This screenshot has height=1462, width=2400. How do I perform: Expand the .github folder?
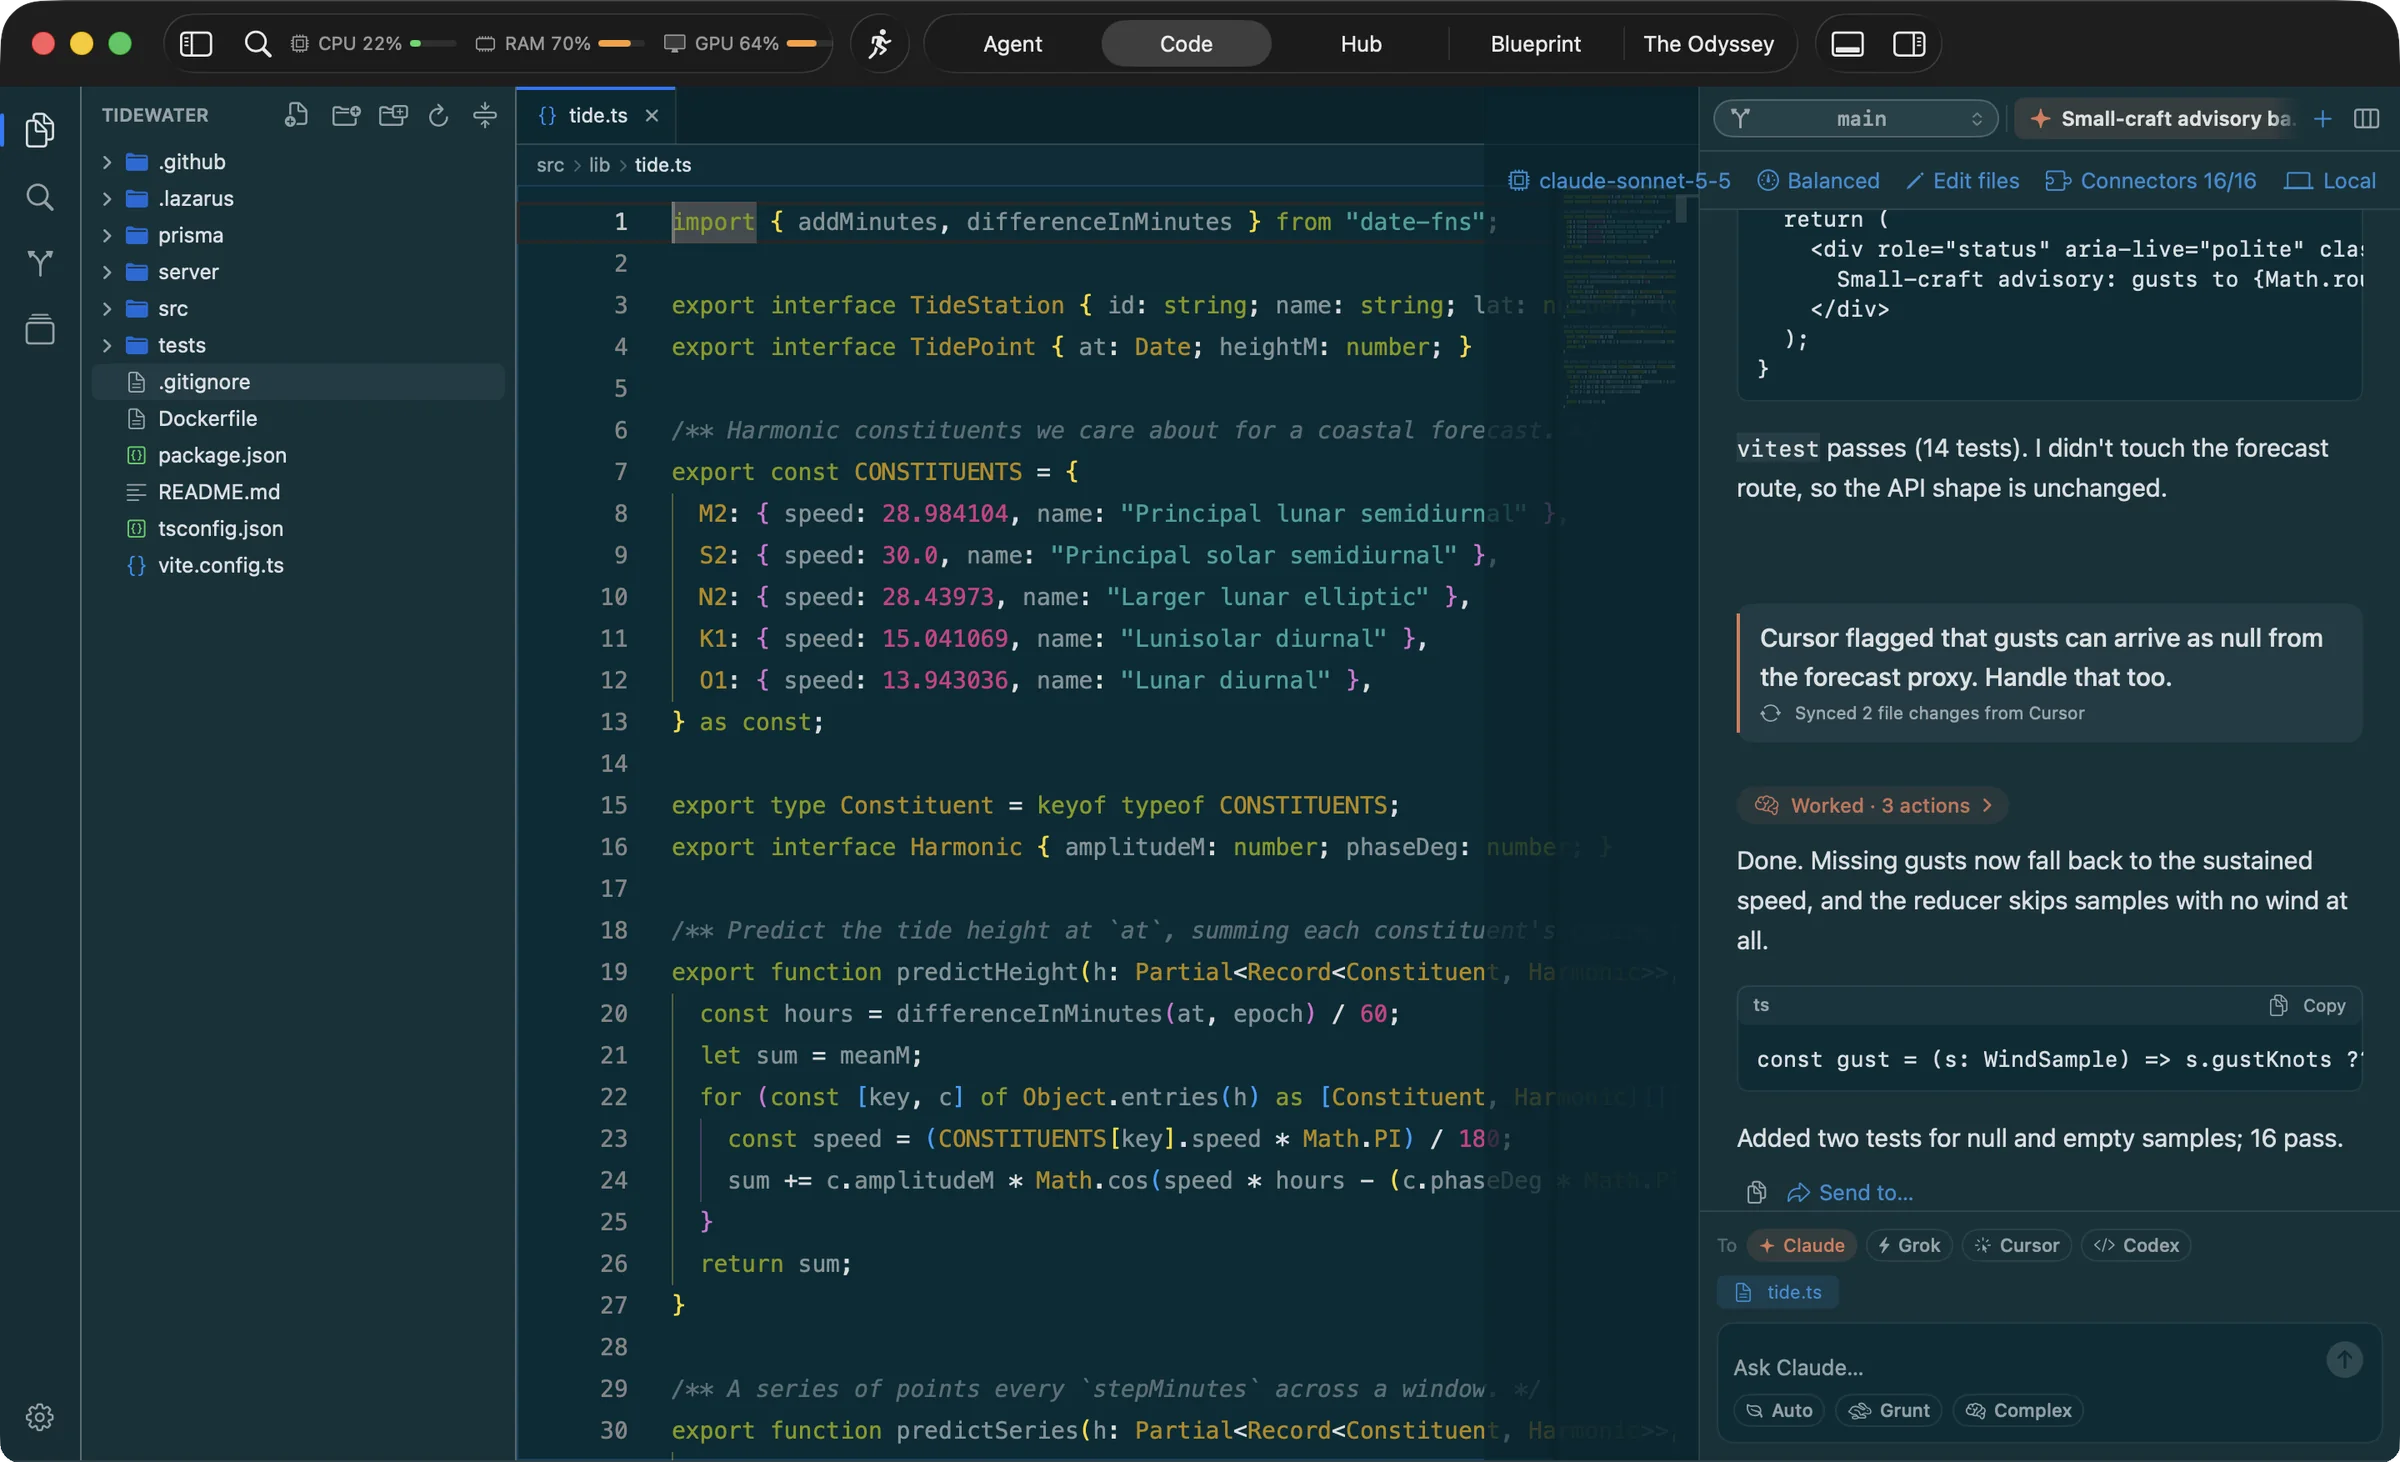tap(298, 162)
